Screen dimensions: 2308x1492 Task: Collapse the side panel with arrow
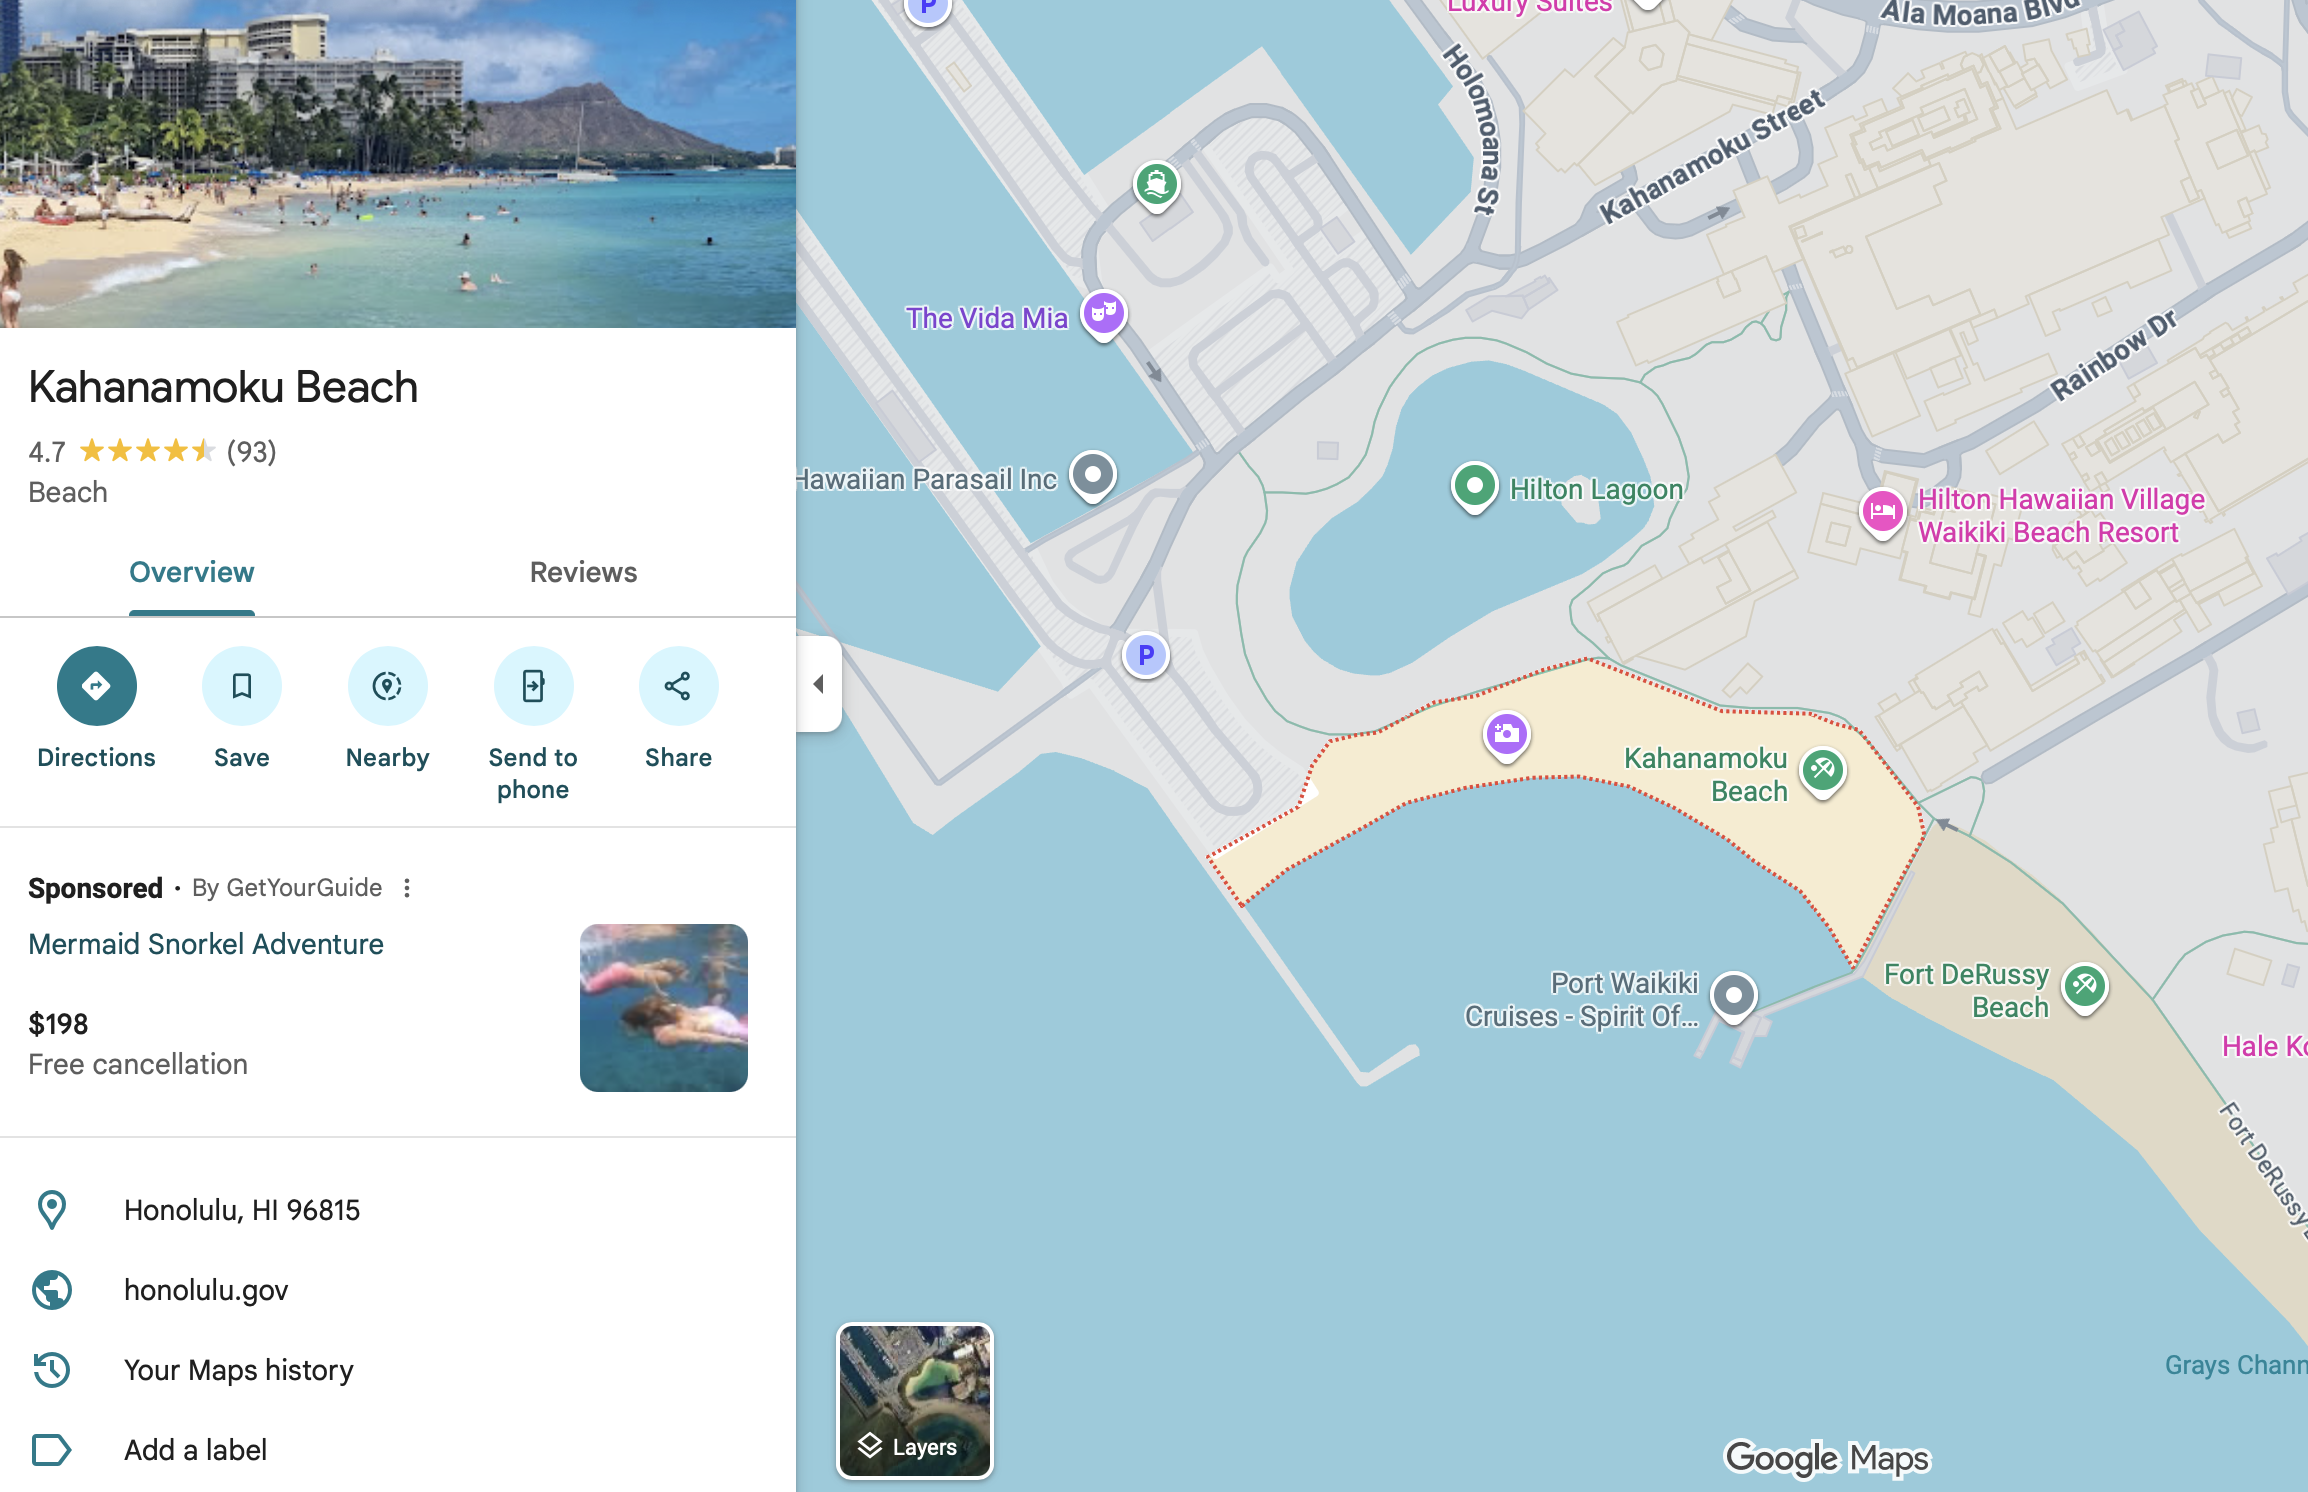click(x=819, y=684)
